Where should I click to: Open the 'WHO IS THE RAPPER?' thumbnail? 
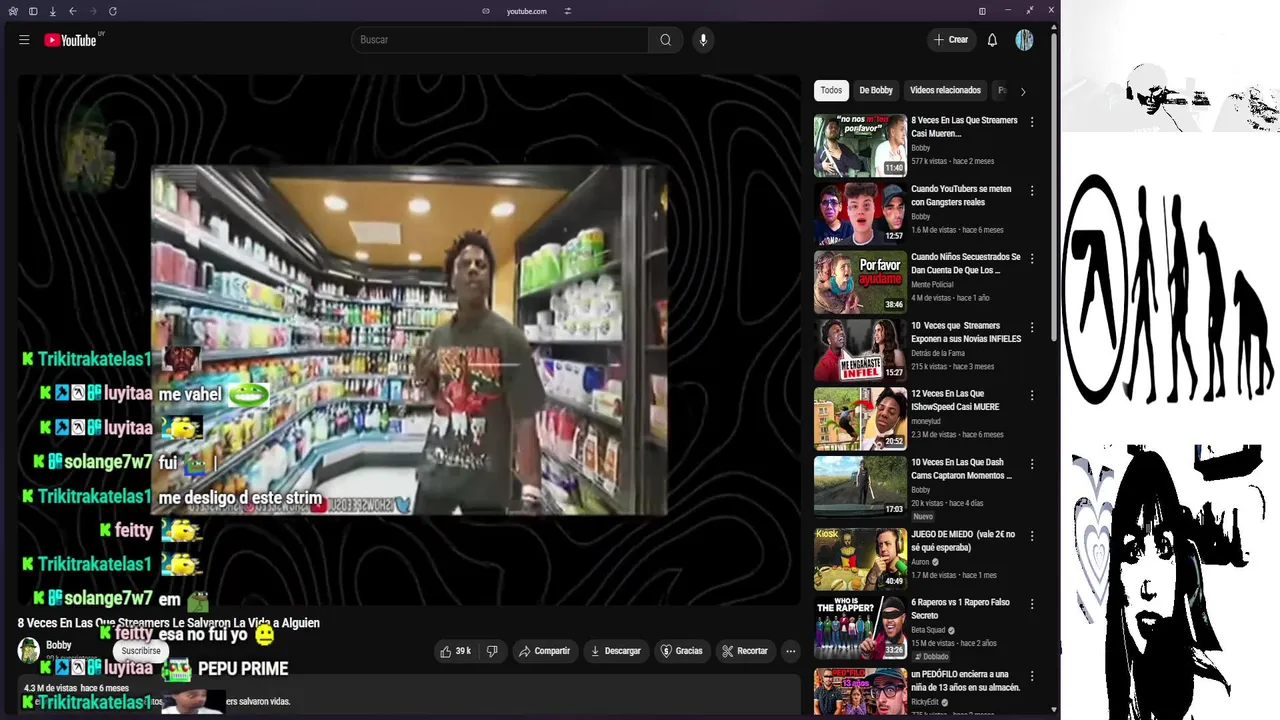point(860,627)
